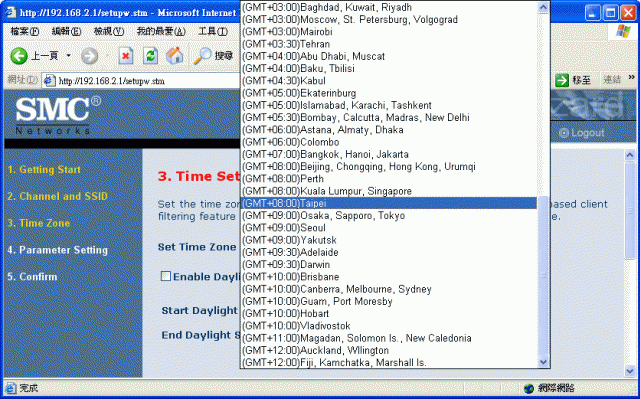Select (GMT+08:00)Kuala Lumpur, Singapore
This screenshot has height=399, width=640.
tap(389, 191)
